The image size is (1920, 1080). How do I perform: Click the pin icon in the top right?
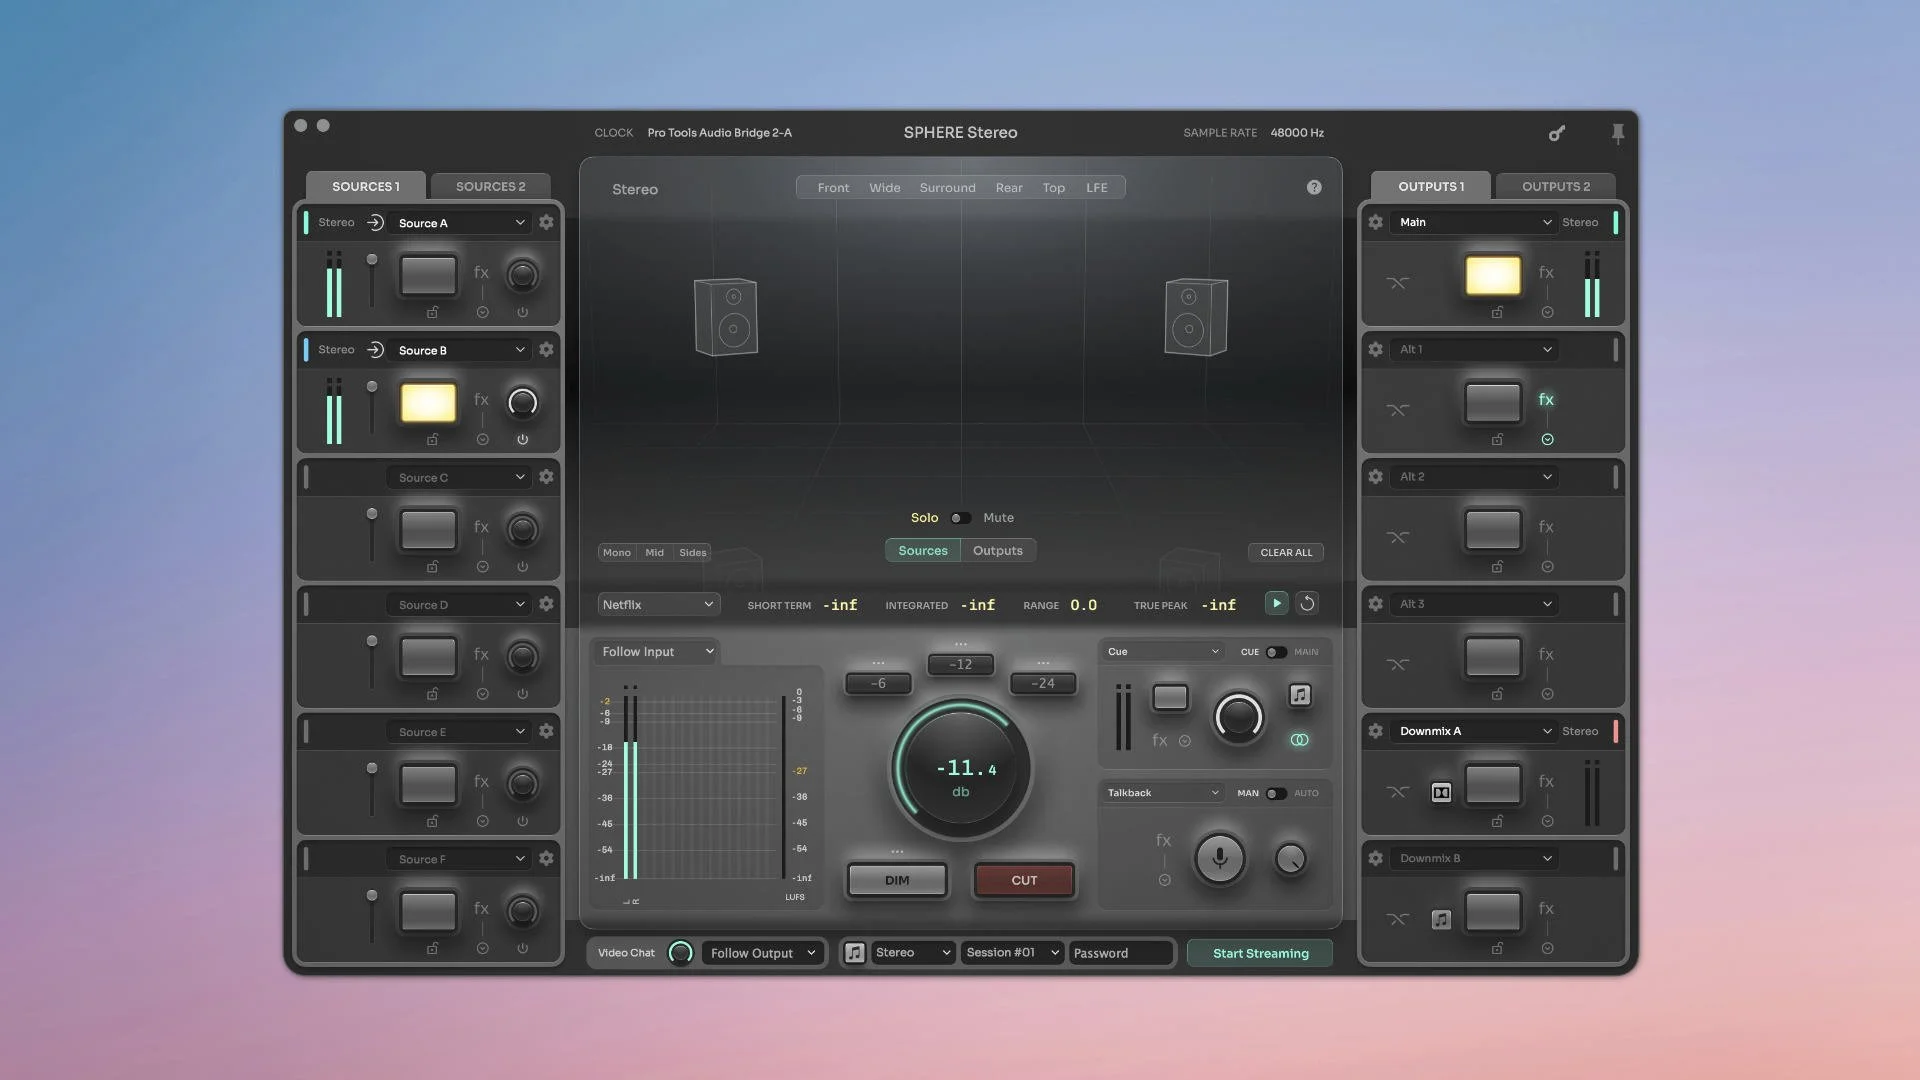pyautogui.click(x=1617, y=133)
